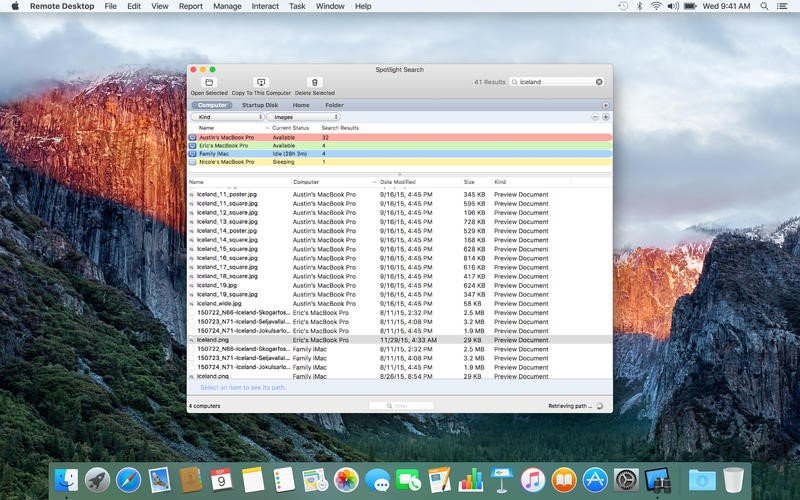Open the Report menu

point(191,6)
